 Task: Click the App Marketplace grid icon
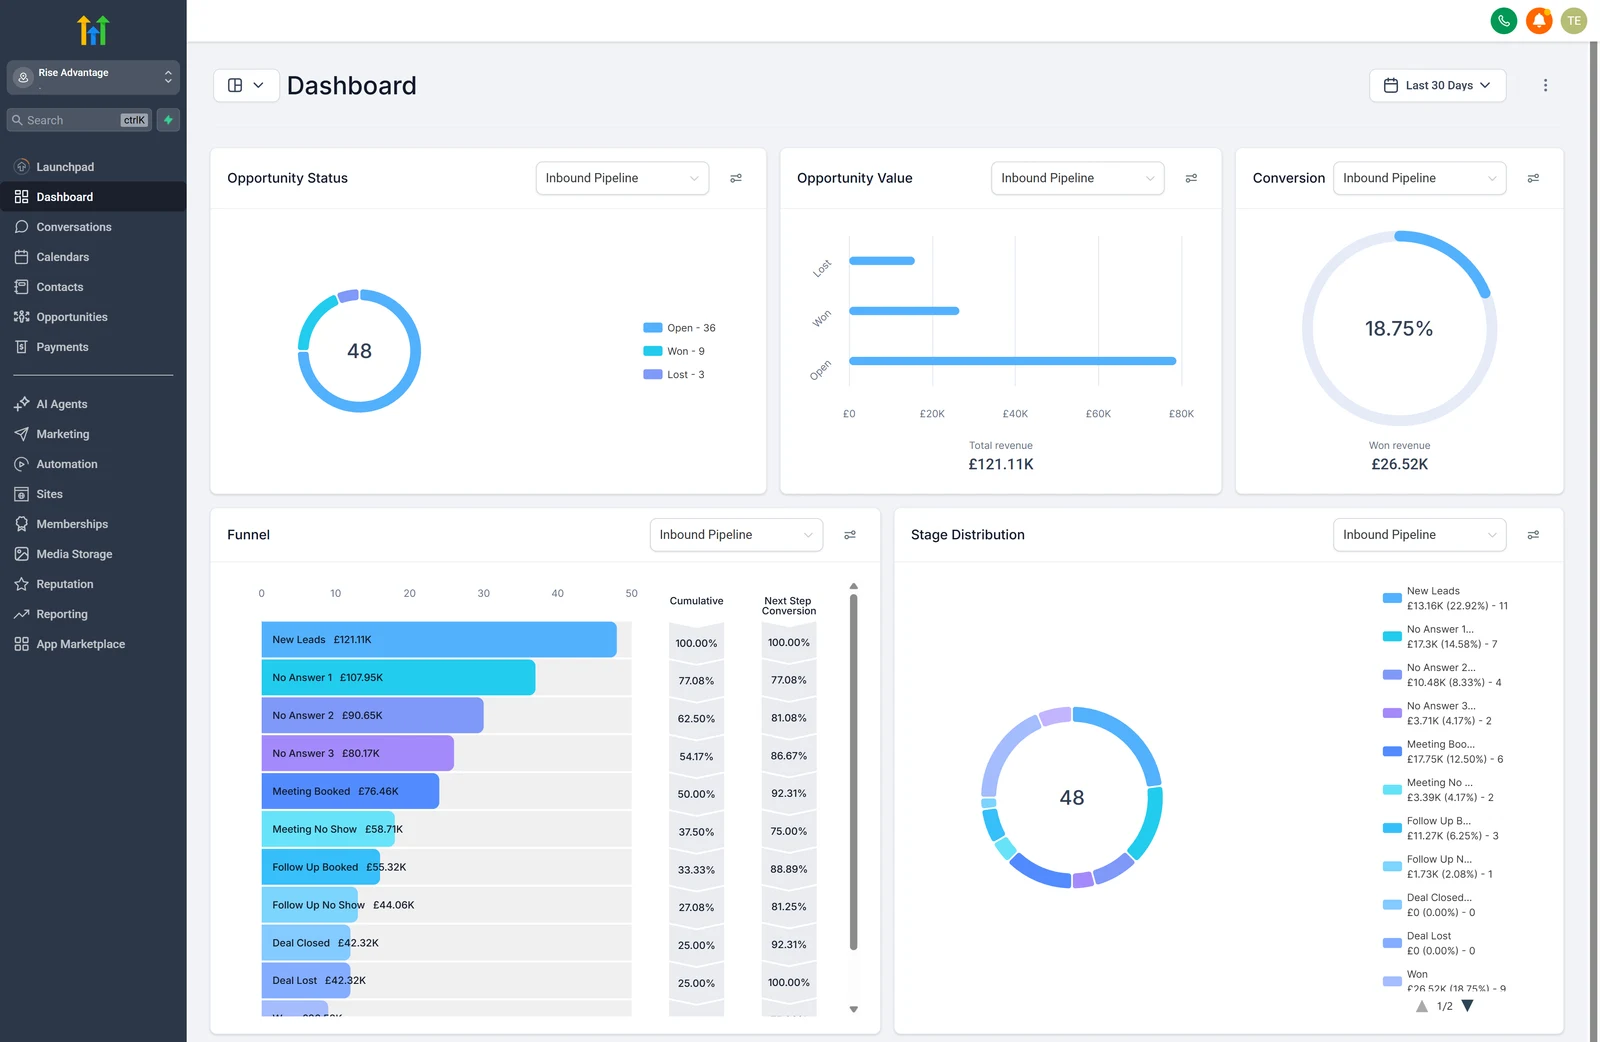[21, 644]
